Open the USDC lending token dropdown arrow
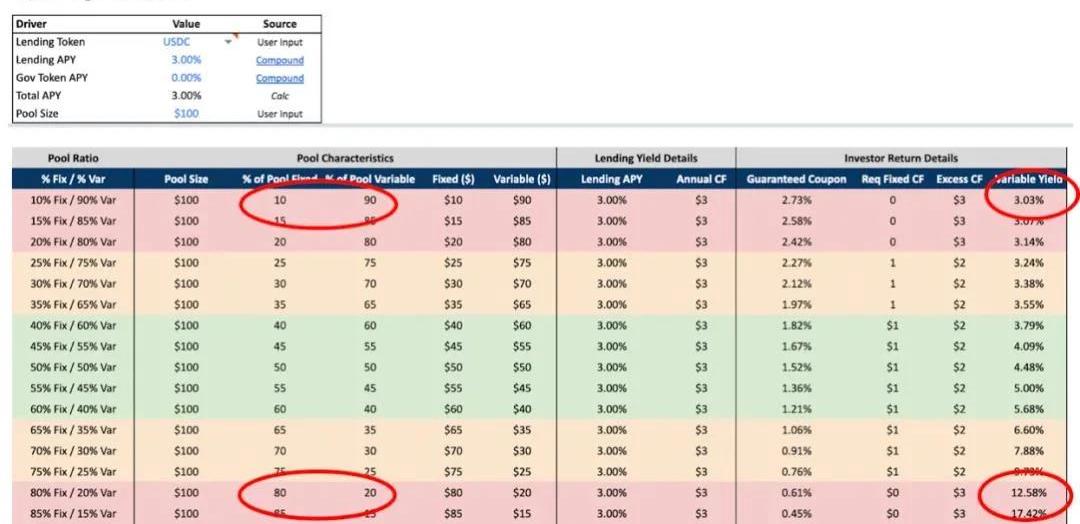Screen dimensions: 1080x524 coord(228,42)
